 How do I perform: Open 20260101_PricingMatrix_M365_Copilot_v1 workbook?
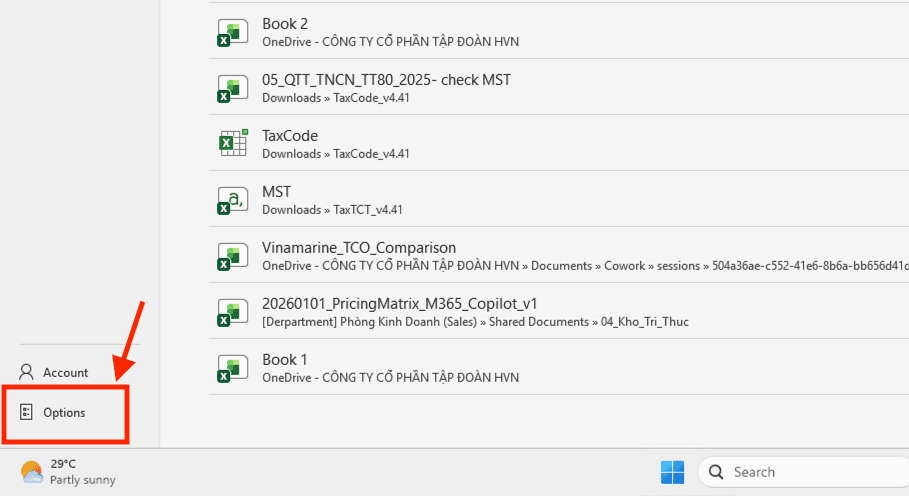(399, 304)
